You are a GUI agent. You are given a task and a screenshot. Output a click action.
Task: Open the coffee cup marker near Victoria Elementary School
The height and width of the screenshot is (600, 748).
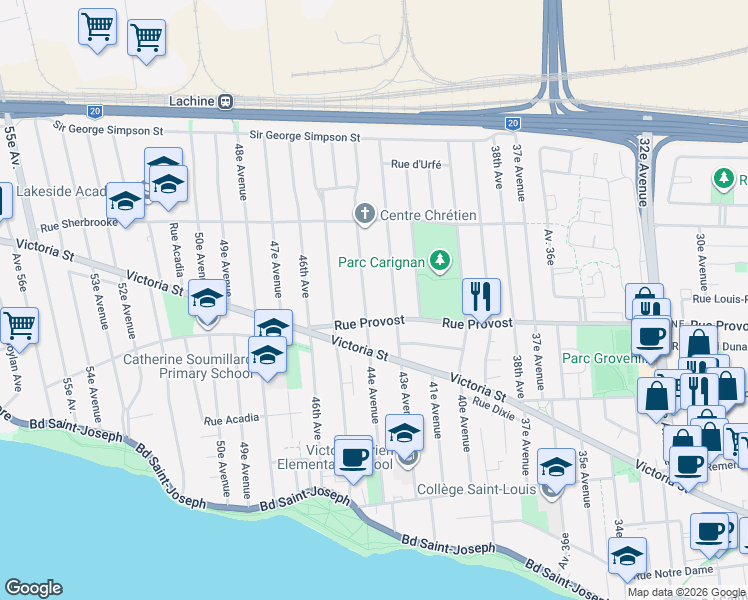click(353, 459)
